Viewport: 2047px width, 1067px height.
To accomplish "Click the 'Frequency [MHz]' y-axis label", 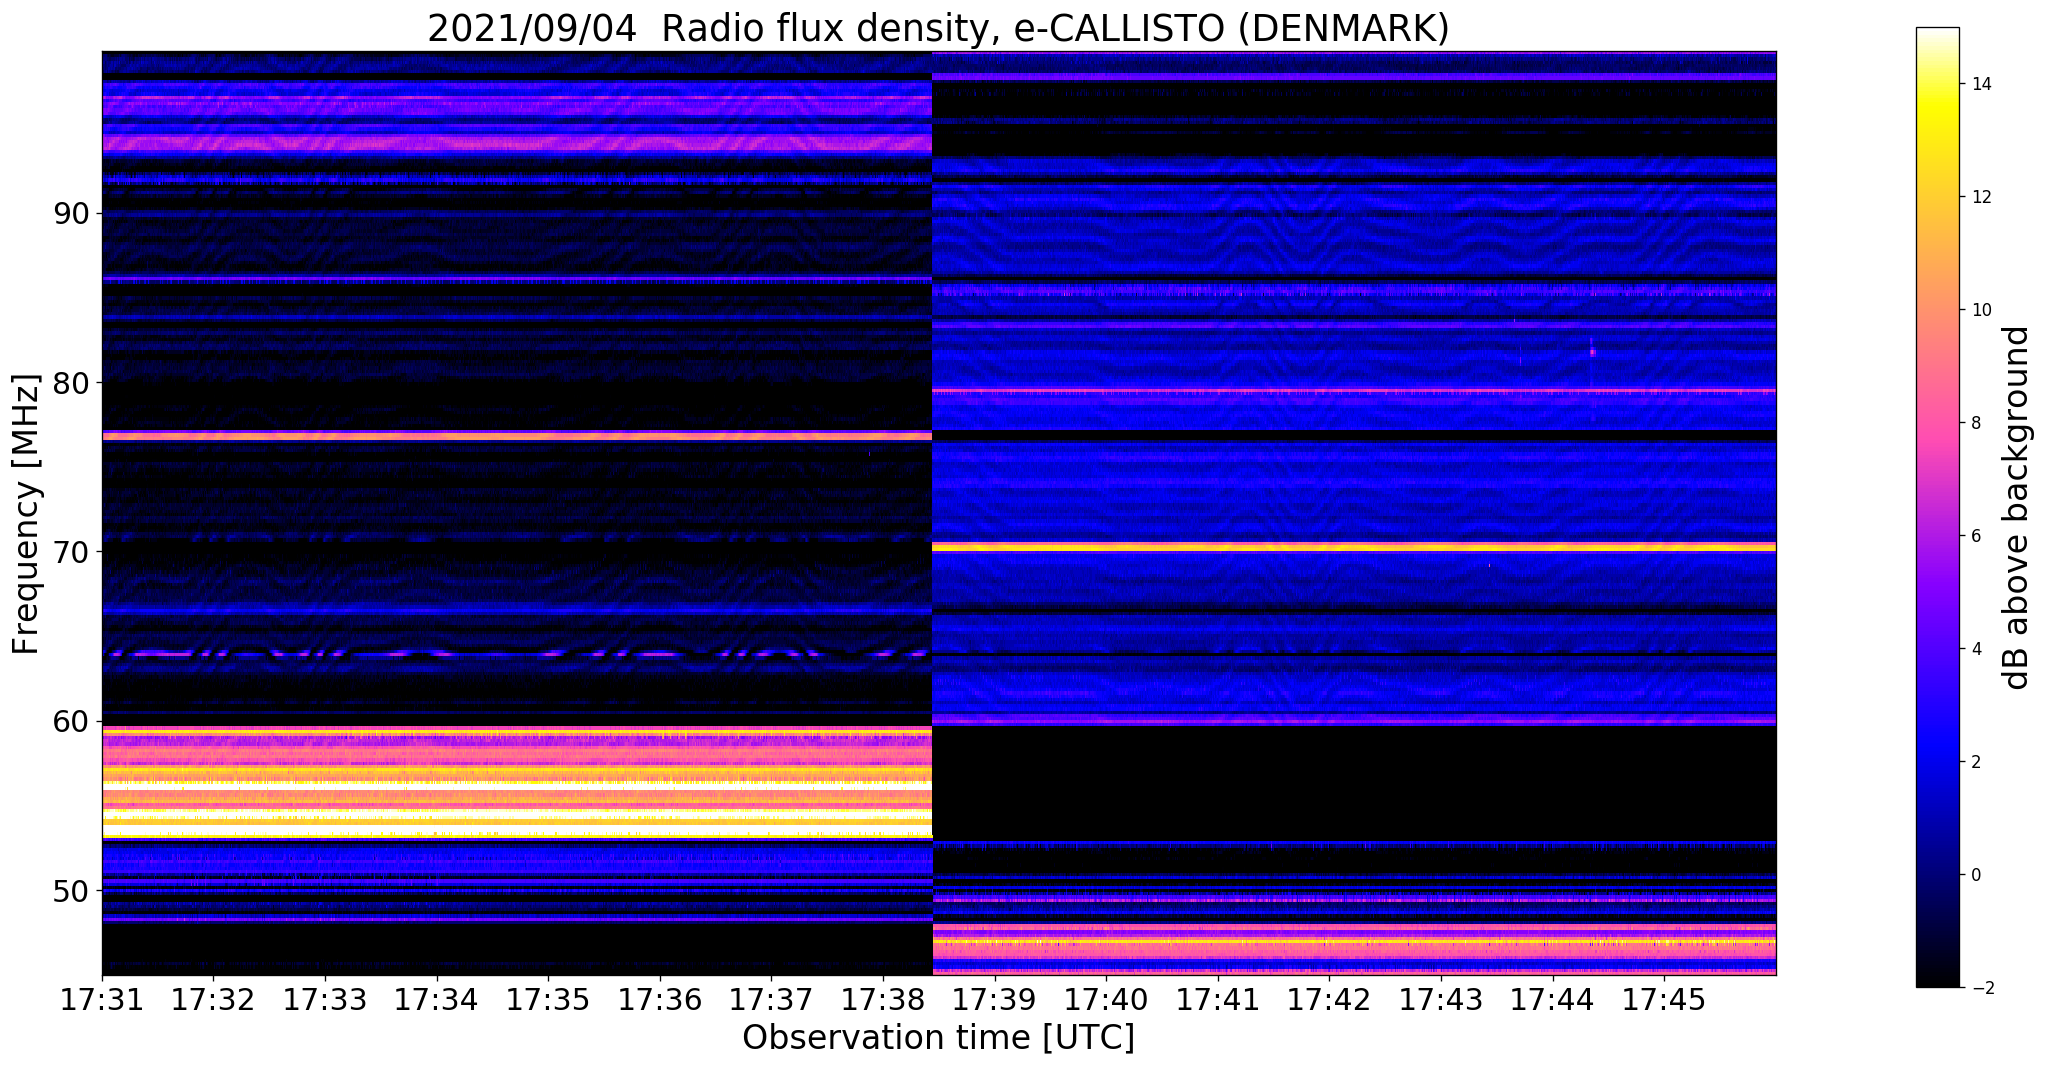I will (27, 515).
